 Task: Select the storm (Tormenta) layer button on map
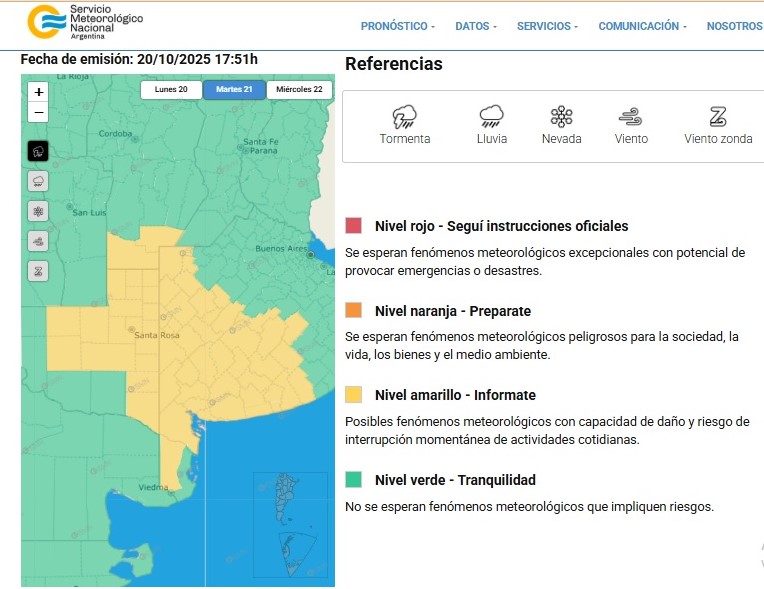click(38, 151)
